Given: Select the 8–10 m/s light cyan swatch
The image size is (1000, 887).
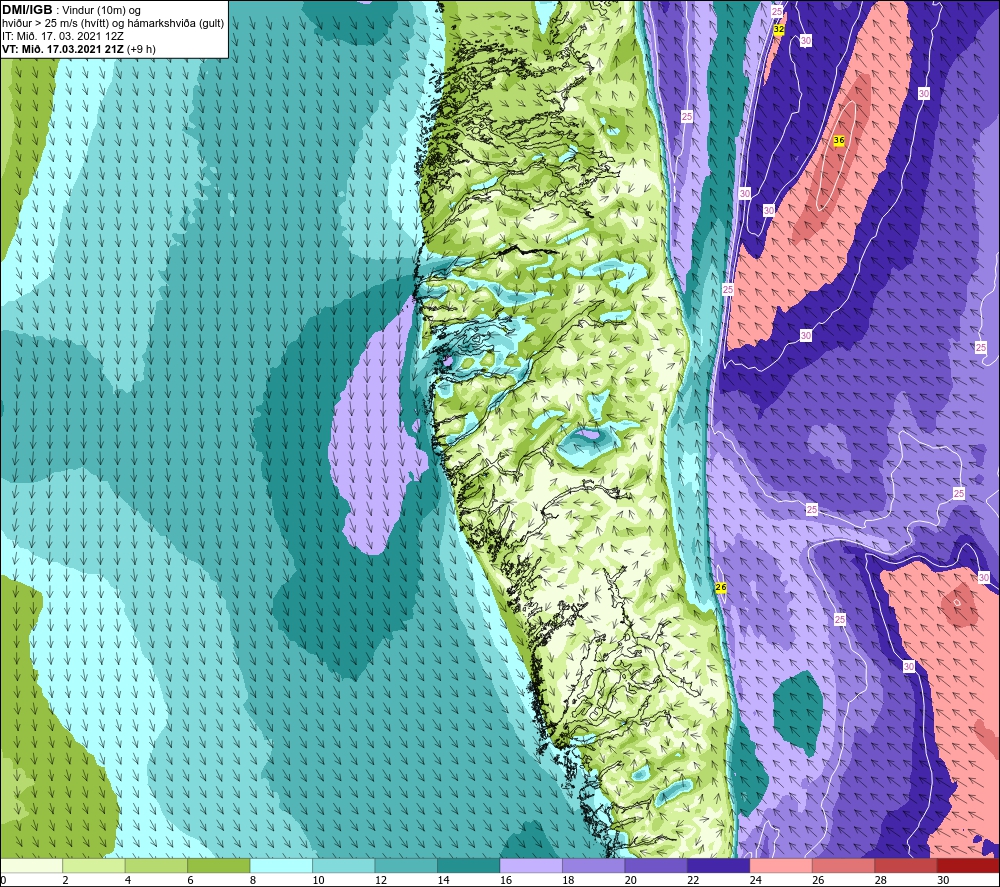Looking at the screenshot, I should 281,866.
